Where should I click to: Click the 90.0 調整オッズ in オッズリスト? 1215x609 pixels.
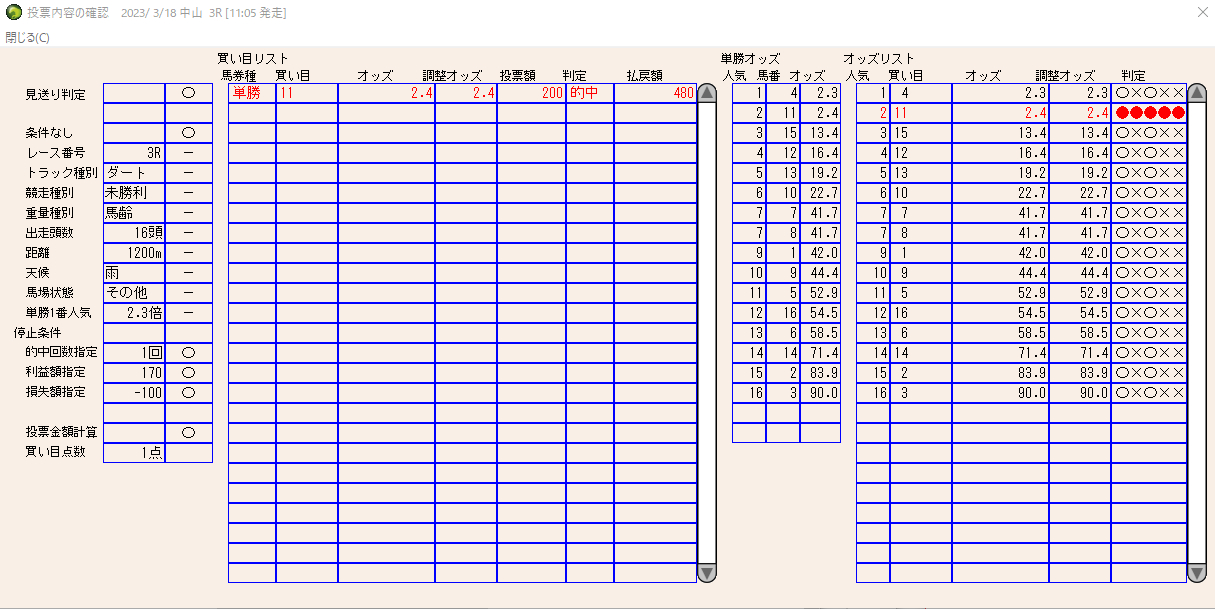coord(1080,393)
